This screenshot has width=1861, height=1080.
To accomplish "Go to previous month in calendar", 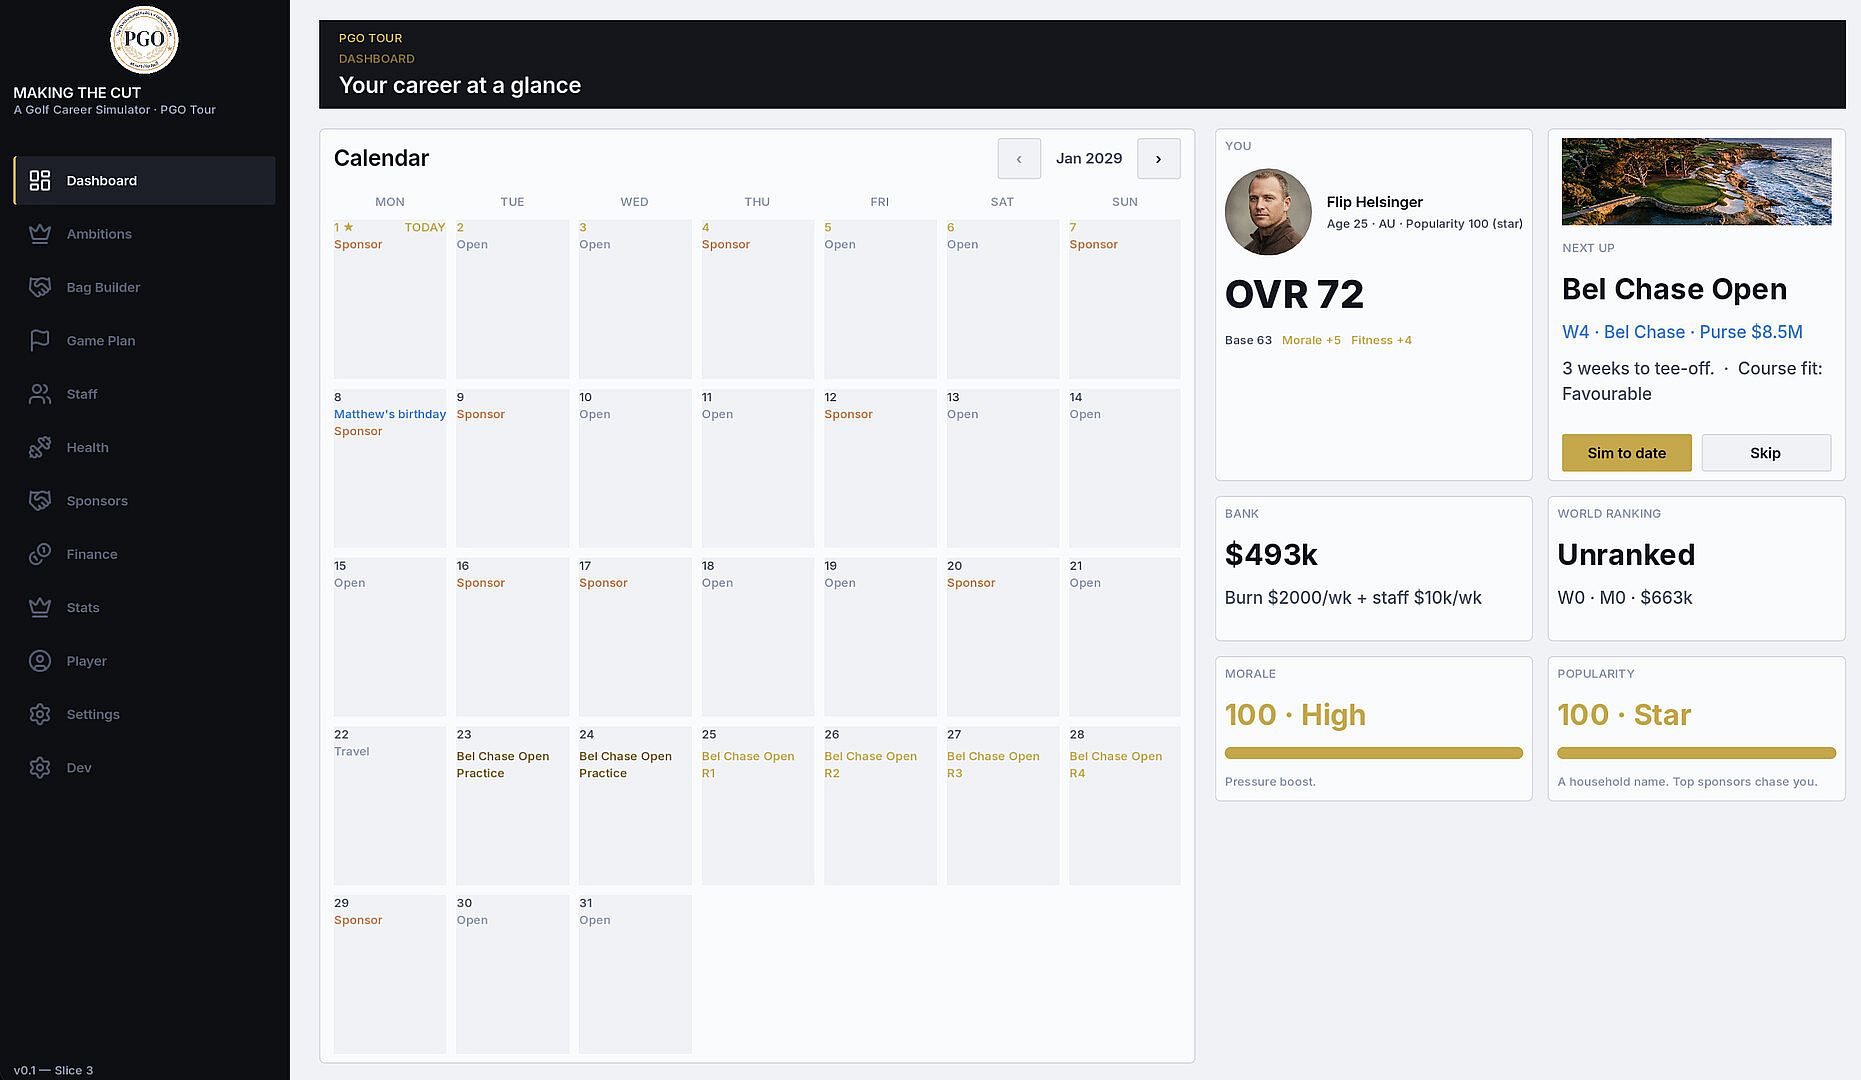I will pos(1019,159).
